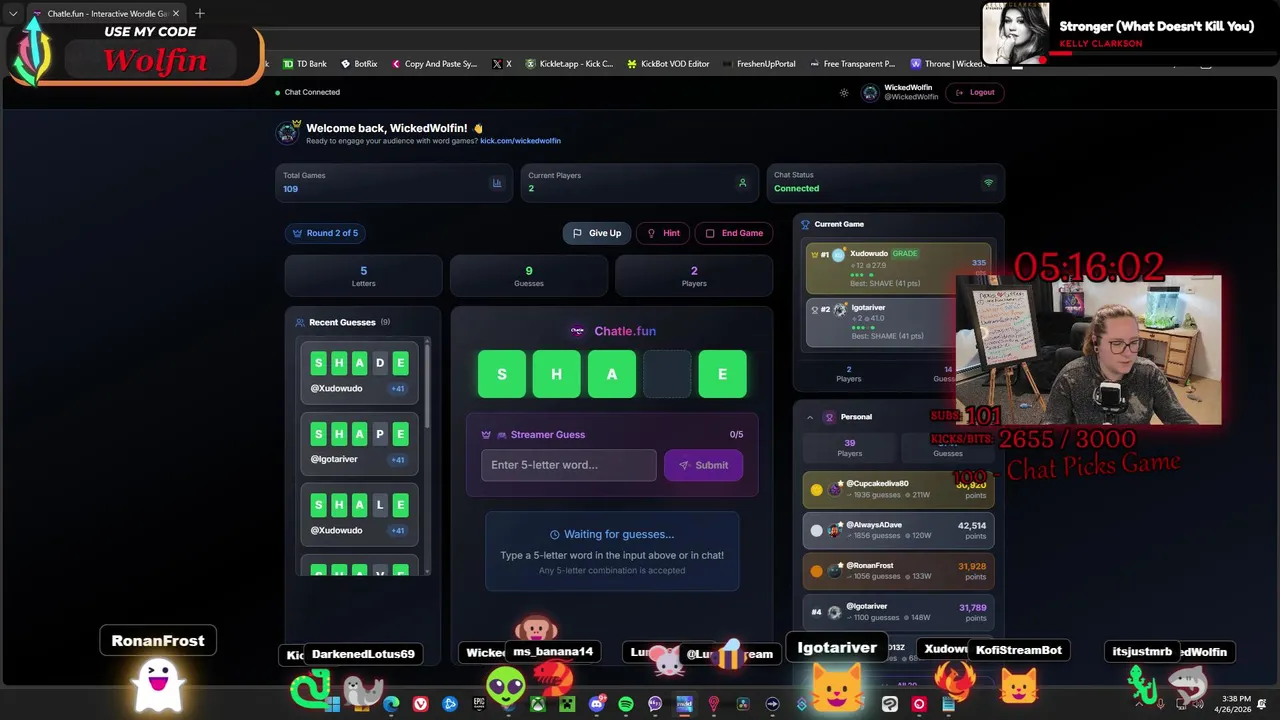Log out with the Logout button
The image size is (1280, 720).
click(974, 92)
